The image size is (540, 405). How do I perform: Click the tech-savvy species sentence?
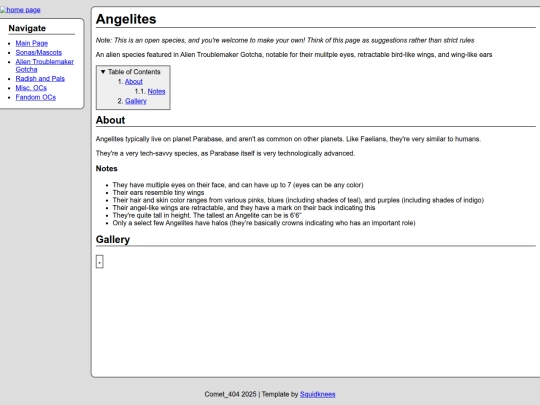(225, 153)
